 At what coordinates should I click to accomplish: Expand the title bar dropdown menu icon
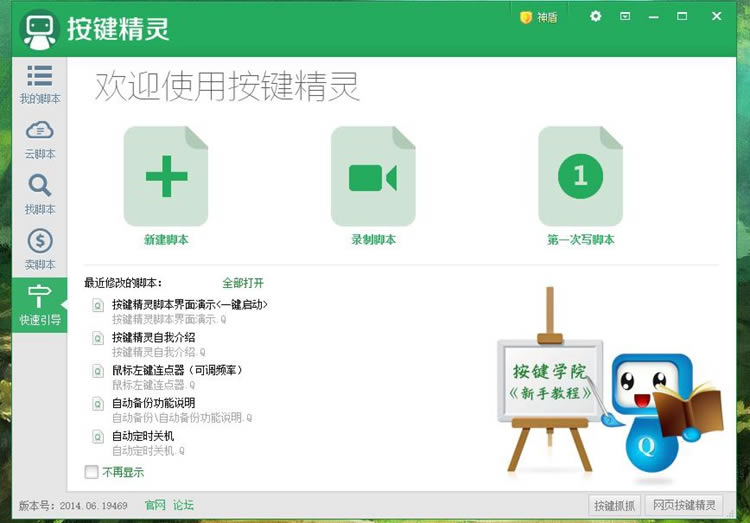[x=625, y=16]
